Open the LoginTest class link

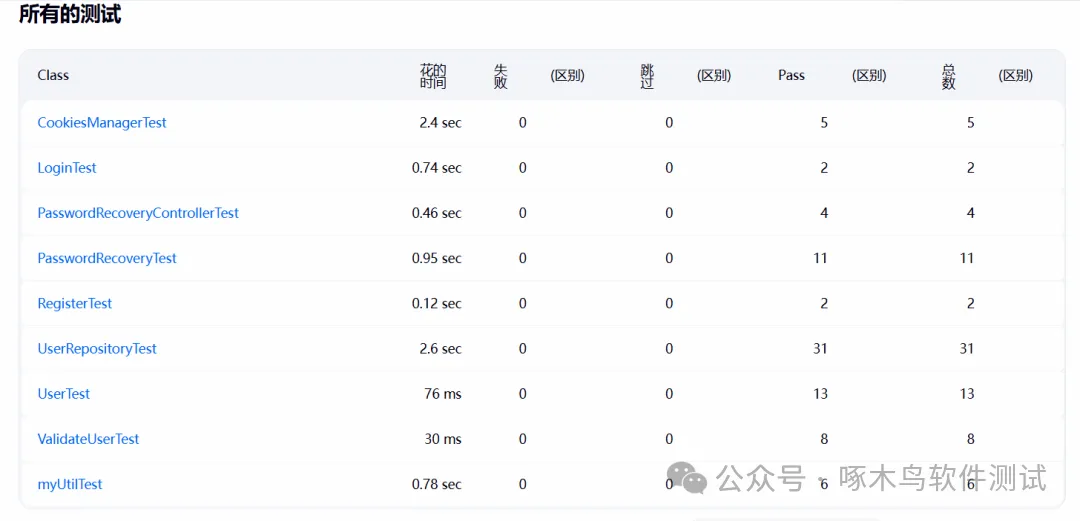[67, 168]
